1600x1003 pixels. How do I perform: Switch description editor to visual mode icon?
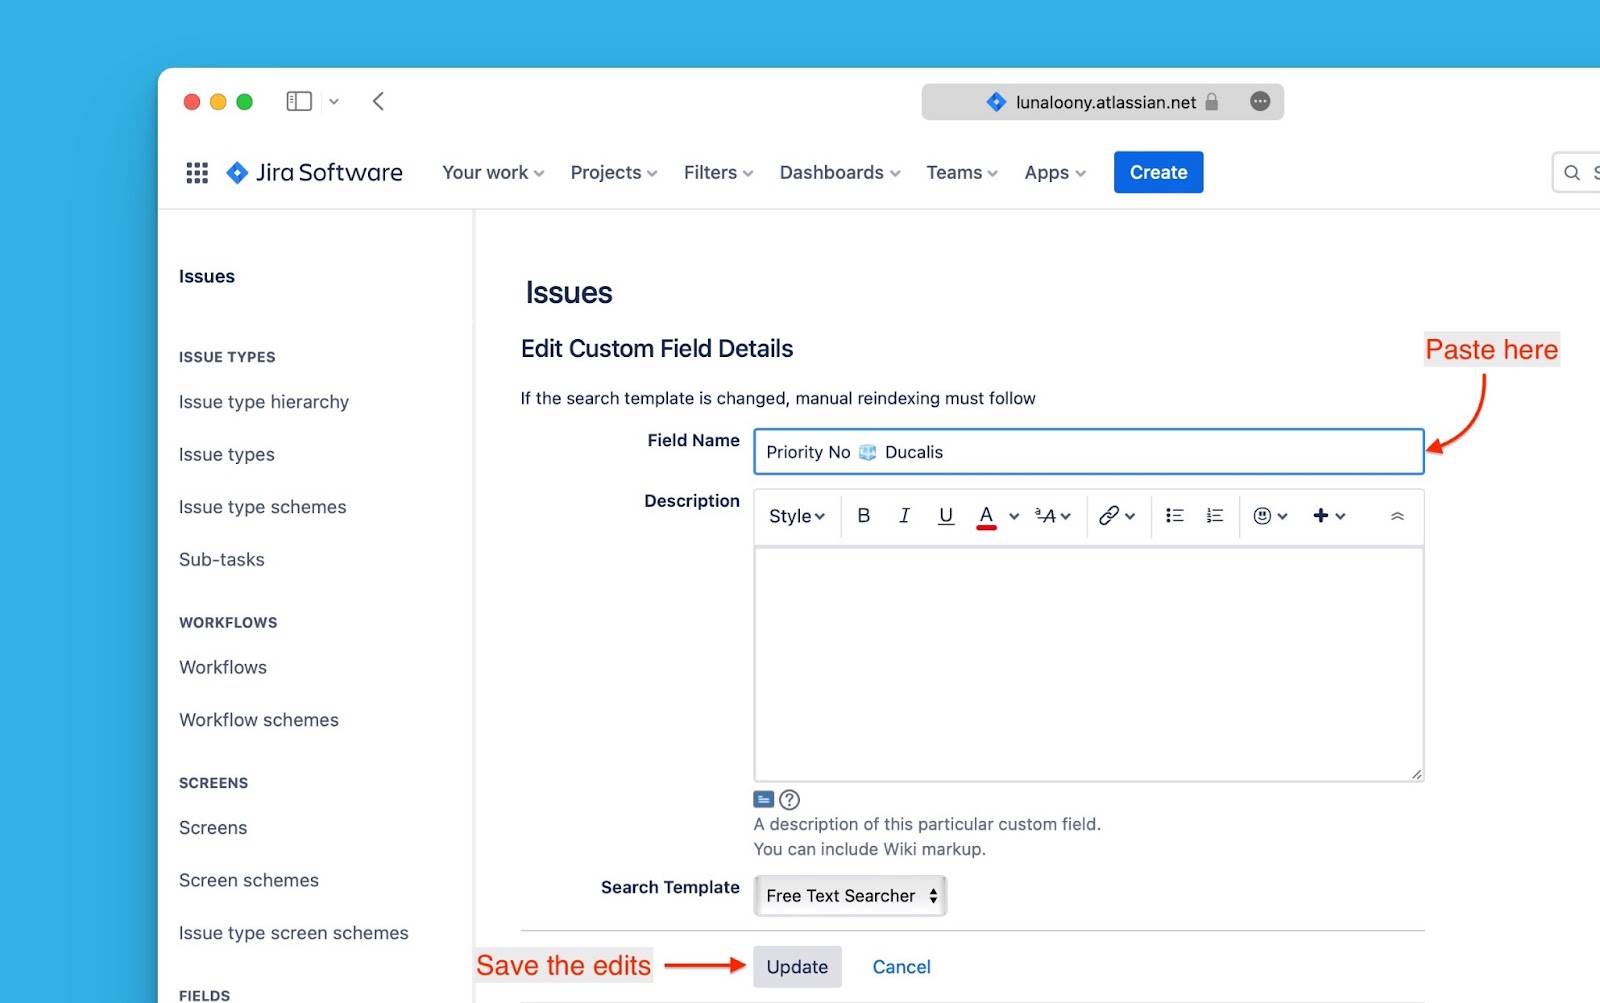click(763, 800)
